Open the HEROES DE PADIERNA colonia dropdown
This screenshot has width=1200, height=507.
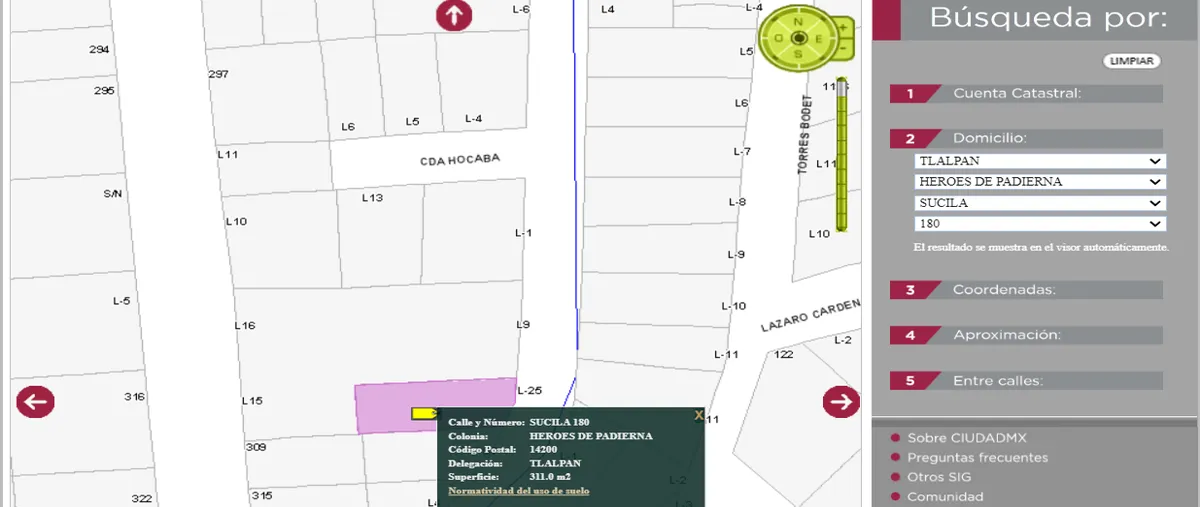(x=1040, y=182)
